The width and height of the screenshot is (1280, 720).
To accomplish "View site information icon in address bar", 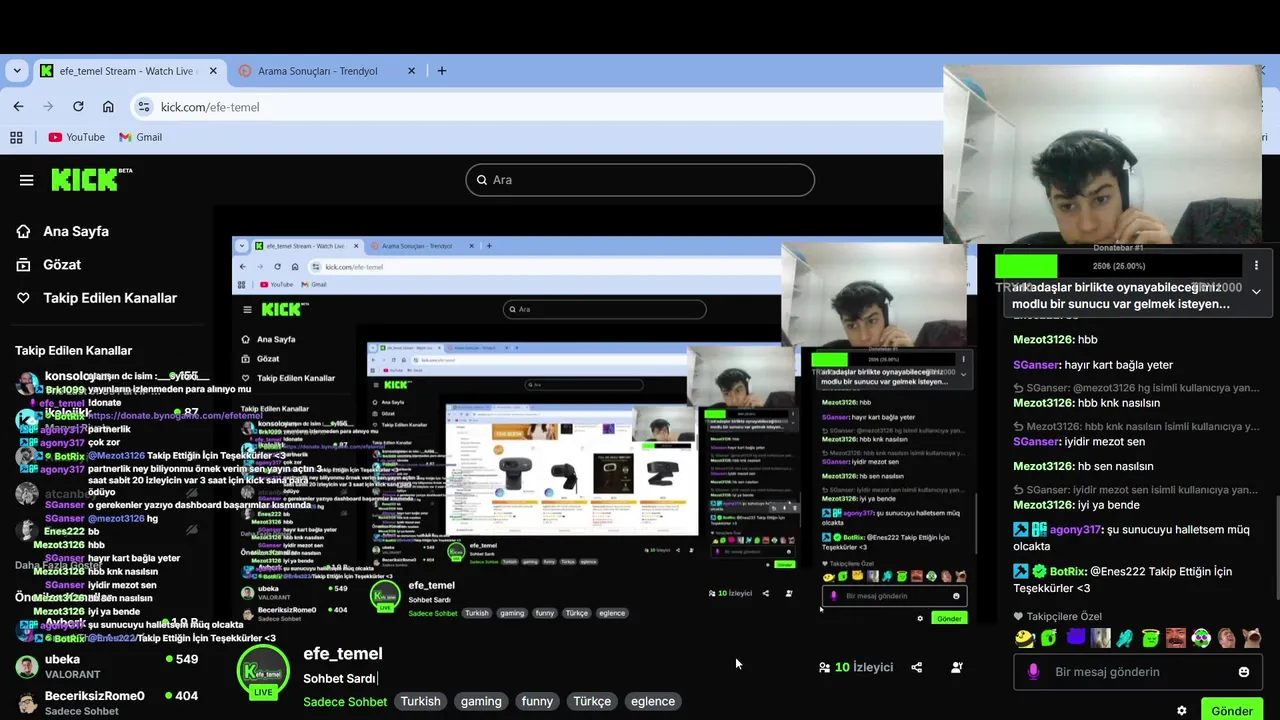I will coord(143,107).
